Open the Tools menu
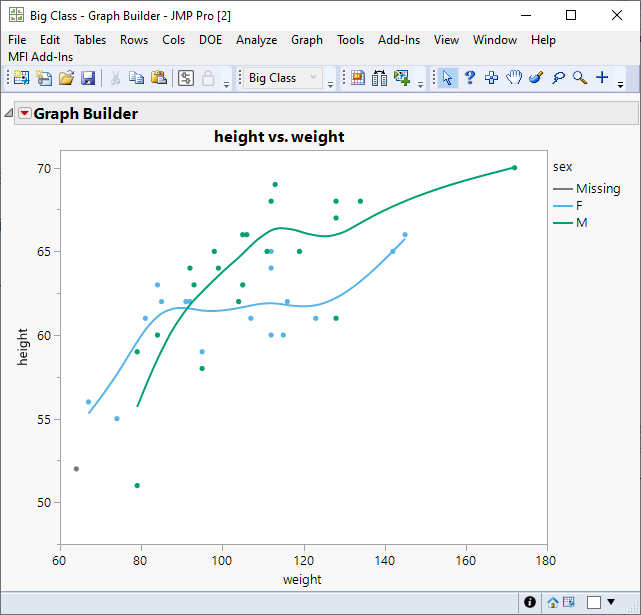This screenshot has width=641, height=615. (x=350, y=40)
